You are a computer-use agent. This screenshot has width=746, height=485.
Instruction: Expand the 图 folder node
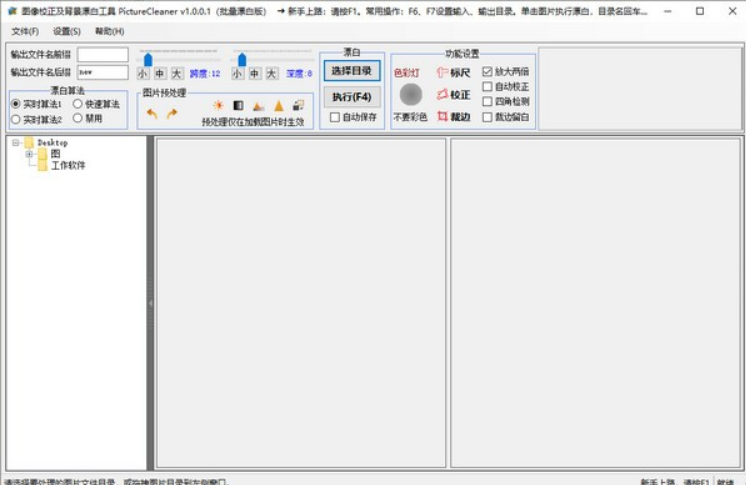pos(29,154)
